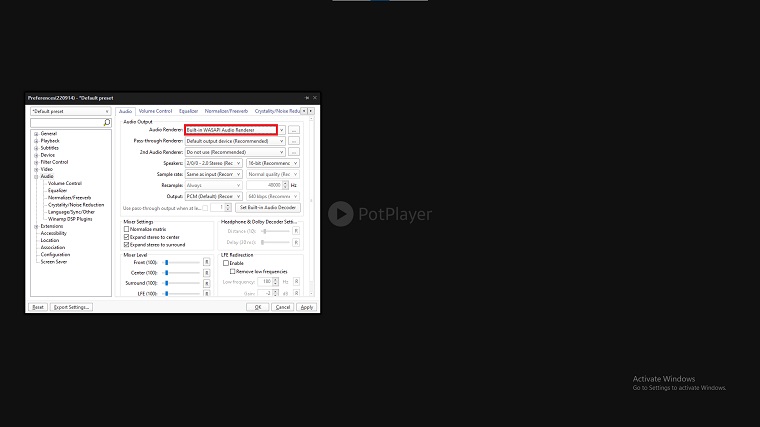The image size is (760, 427).
Task: Reset LFE Gain value with its R button
Action: coord(296,293)
